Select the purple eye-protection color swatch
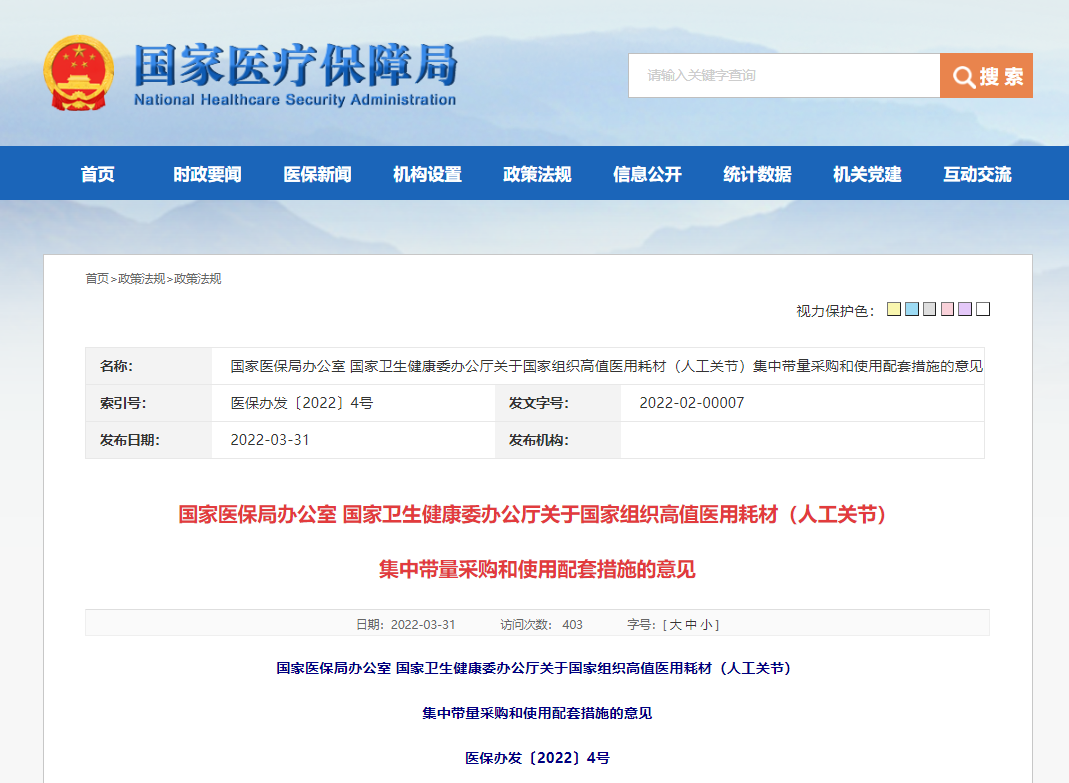This screenshot has height=783, width=1069. pyautogui.click(x=964, y=308)
